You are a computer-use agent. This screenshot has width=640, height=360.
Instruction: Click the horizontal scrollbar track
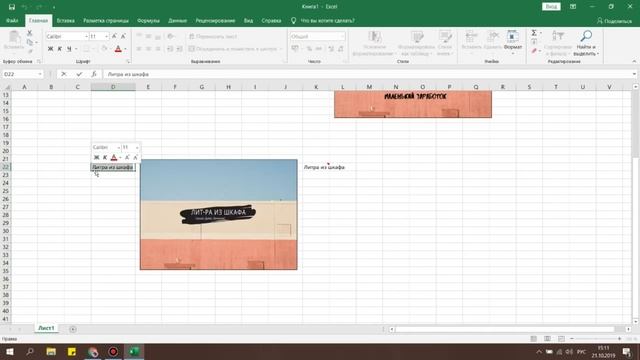tap(504, 329)
